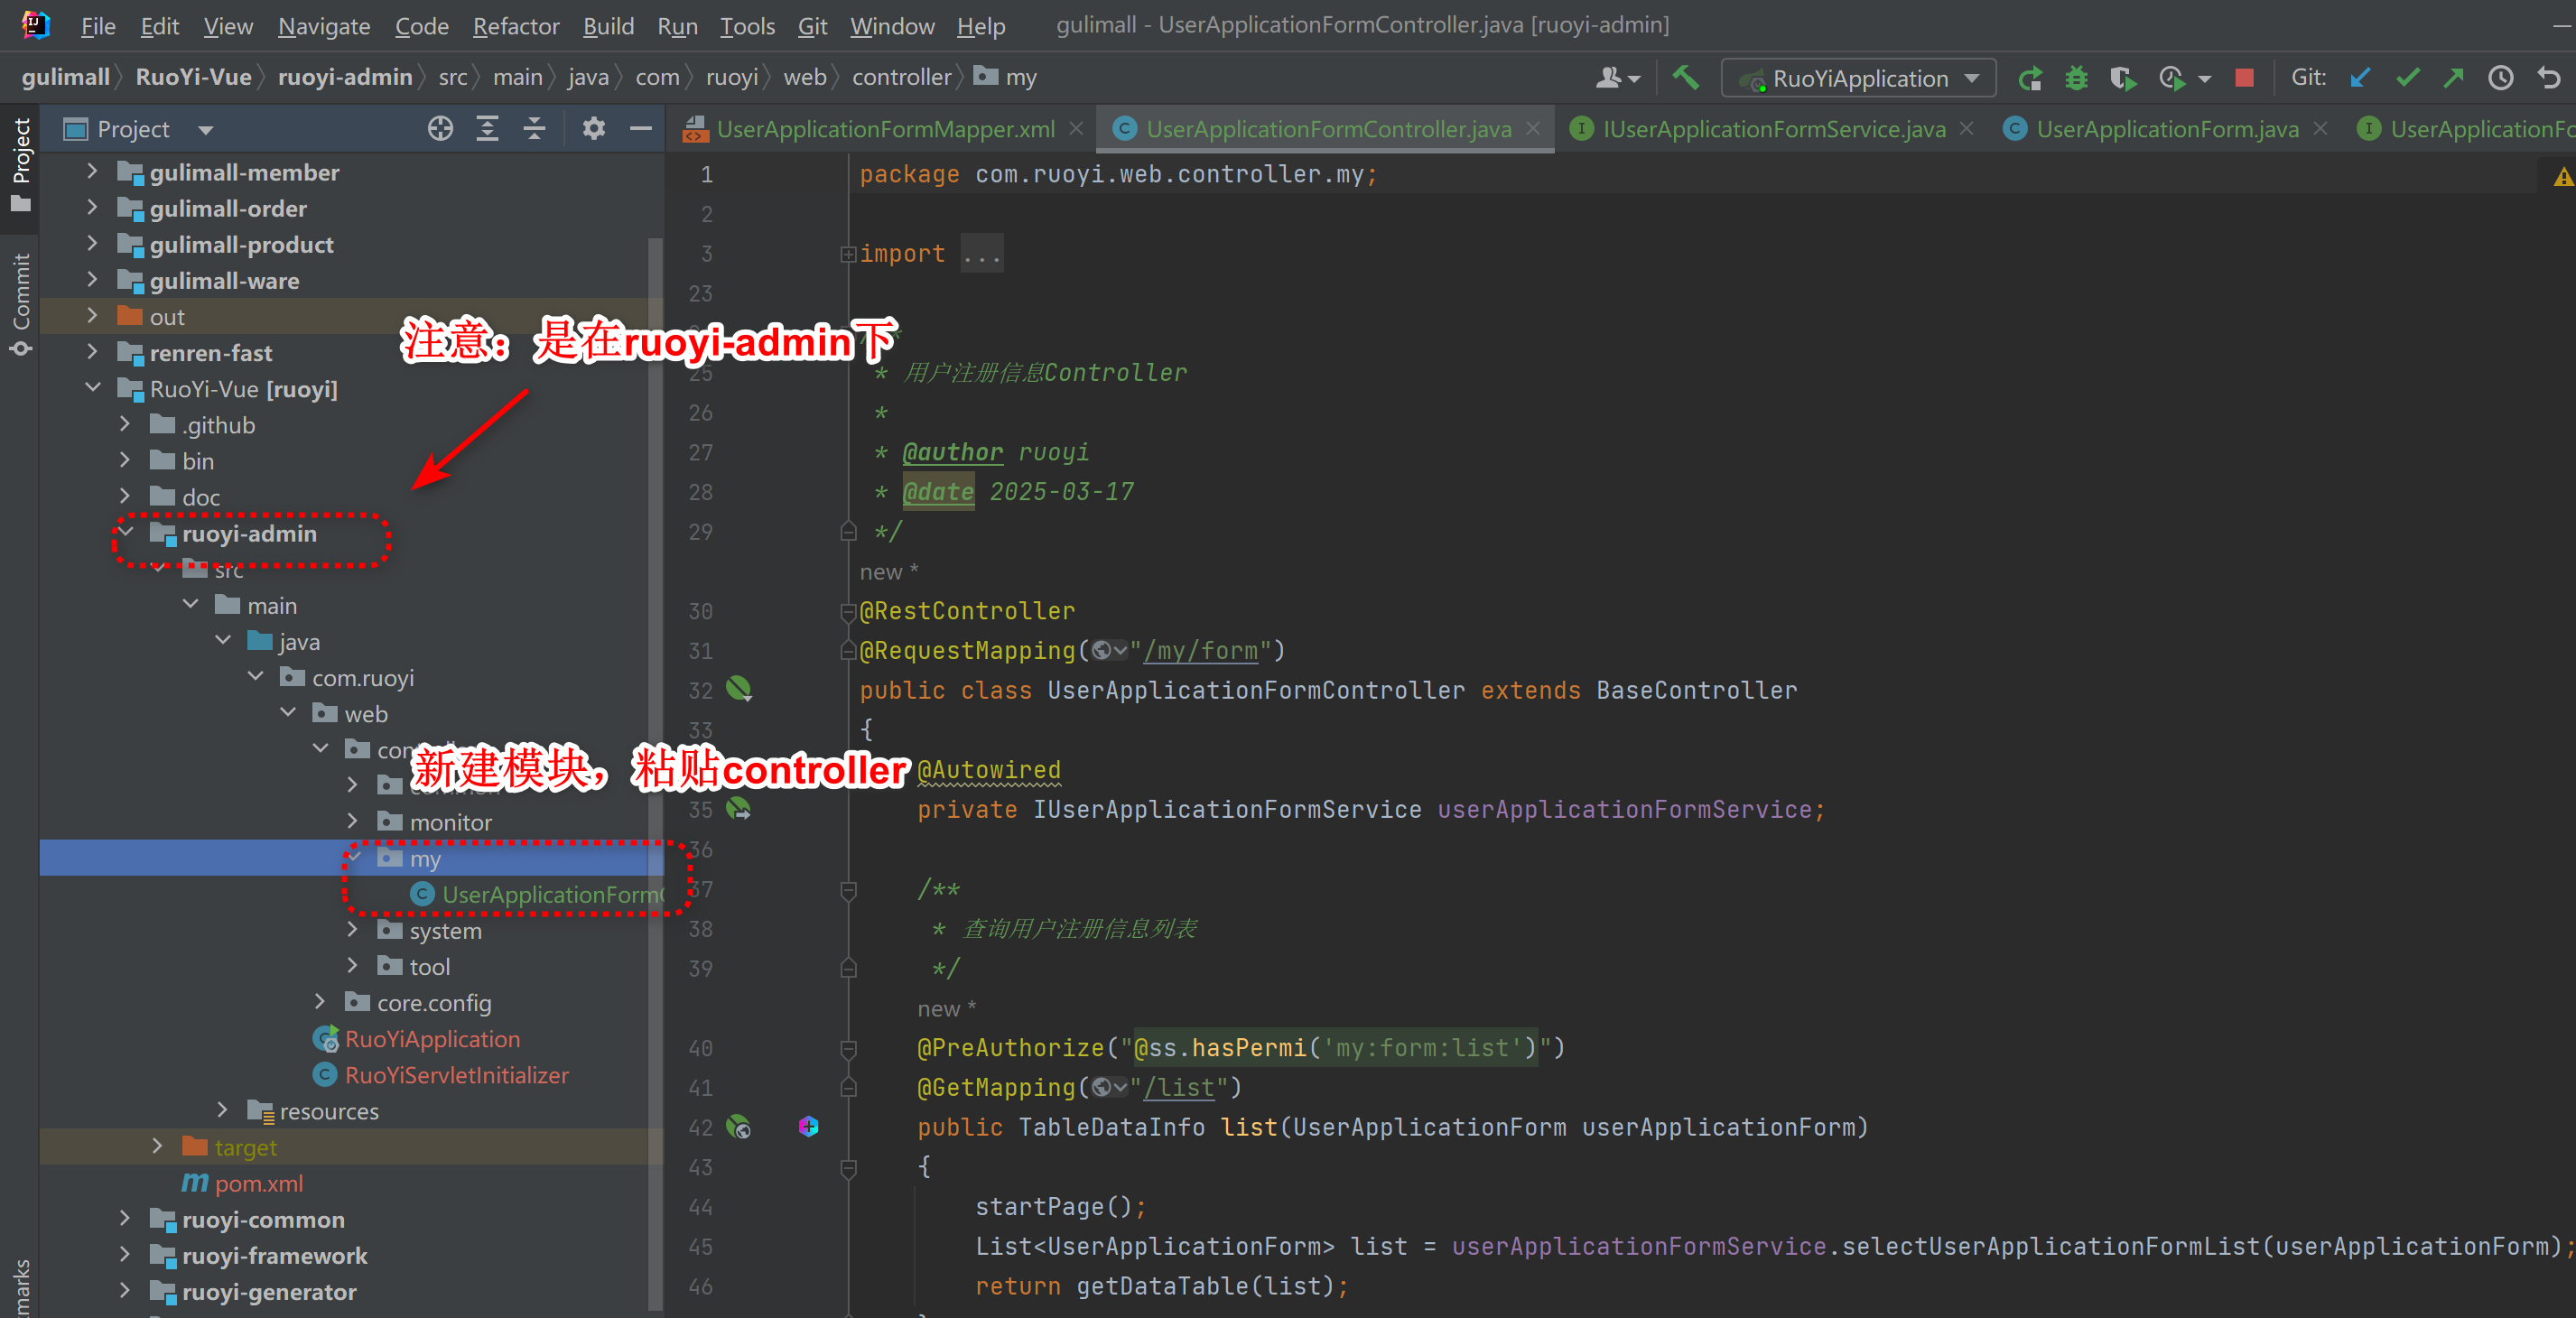Image resolution: width=2576 pixels, height=1318 pixels.
Task: Click the Build project hammer icon
Action: [1686, 78]
